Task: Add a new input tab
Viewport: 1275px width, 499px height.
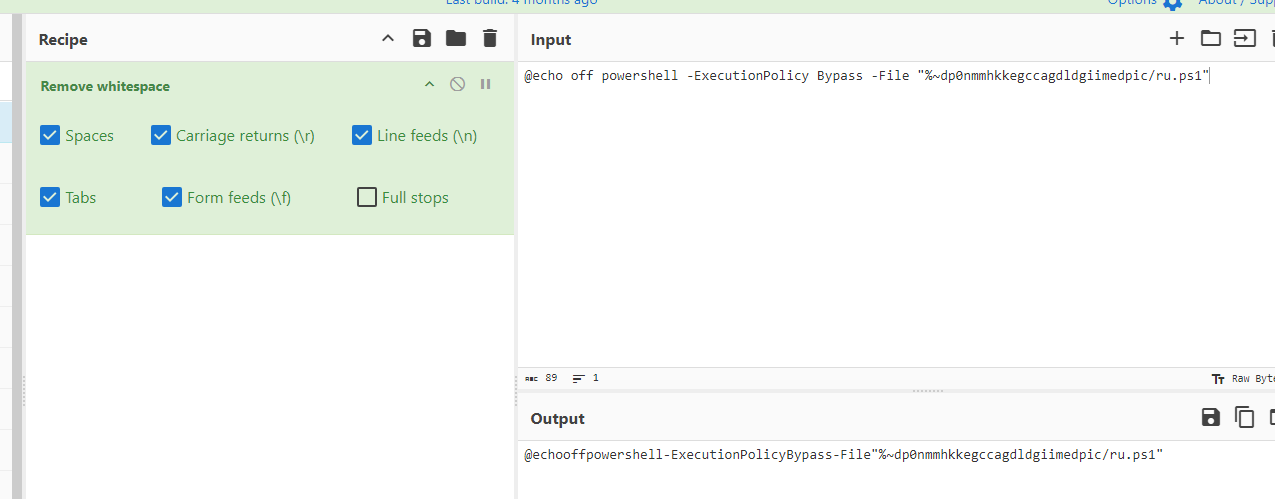Action: [1177, 39]
